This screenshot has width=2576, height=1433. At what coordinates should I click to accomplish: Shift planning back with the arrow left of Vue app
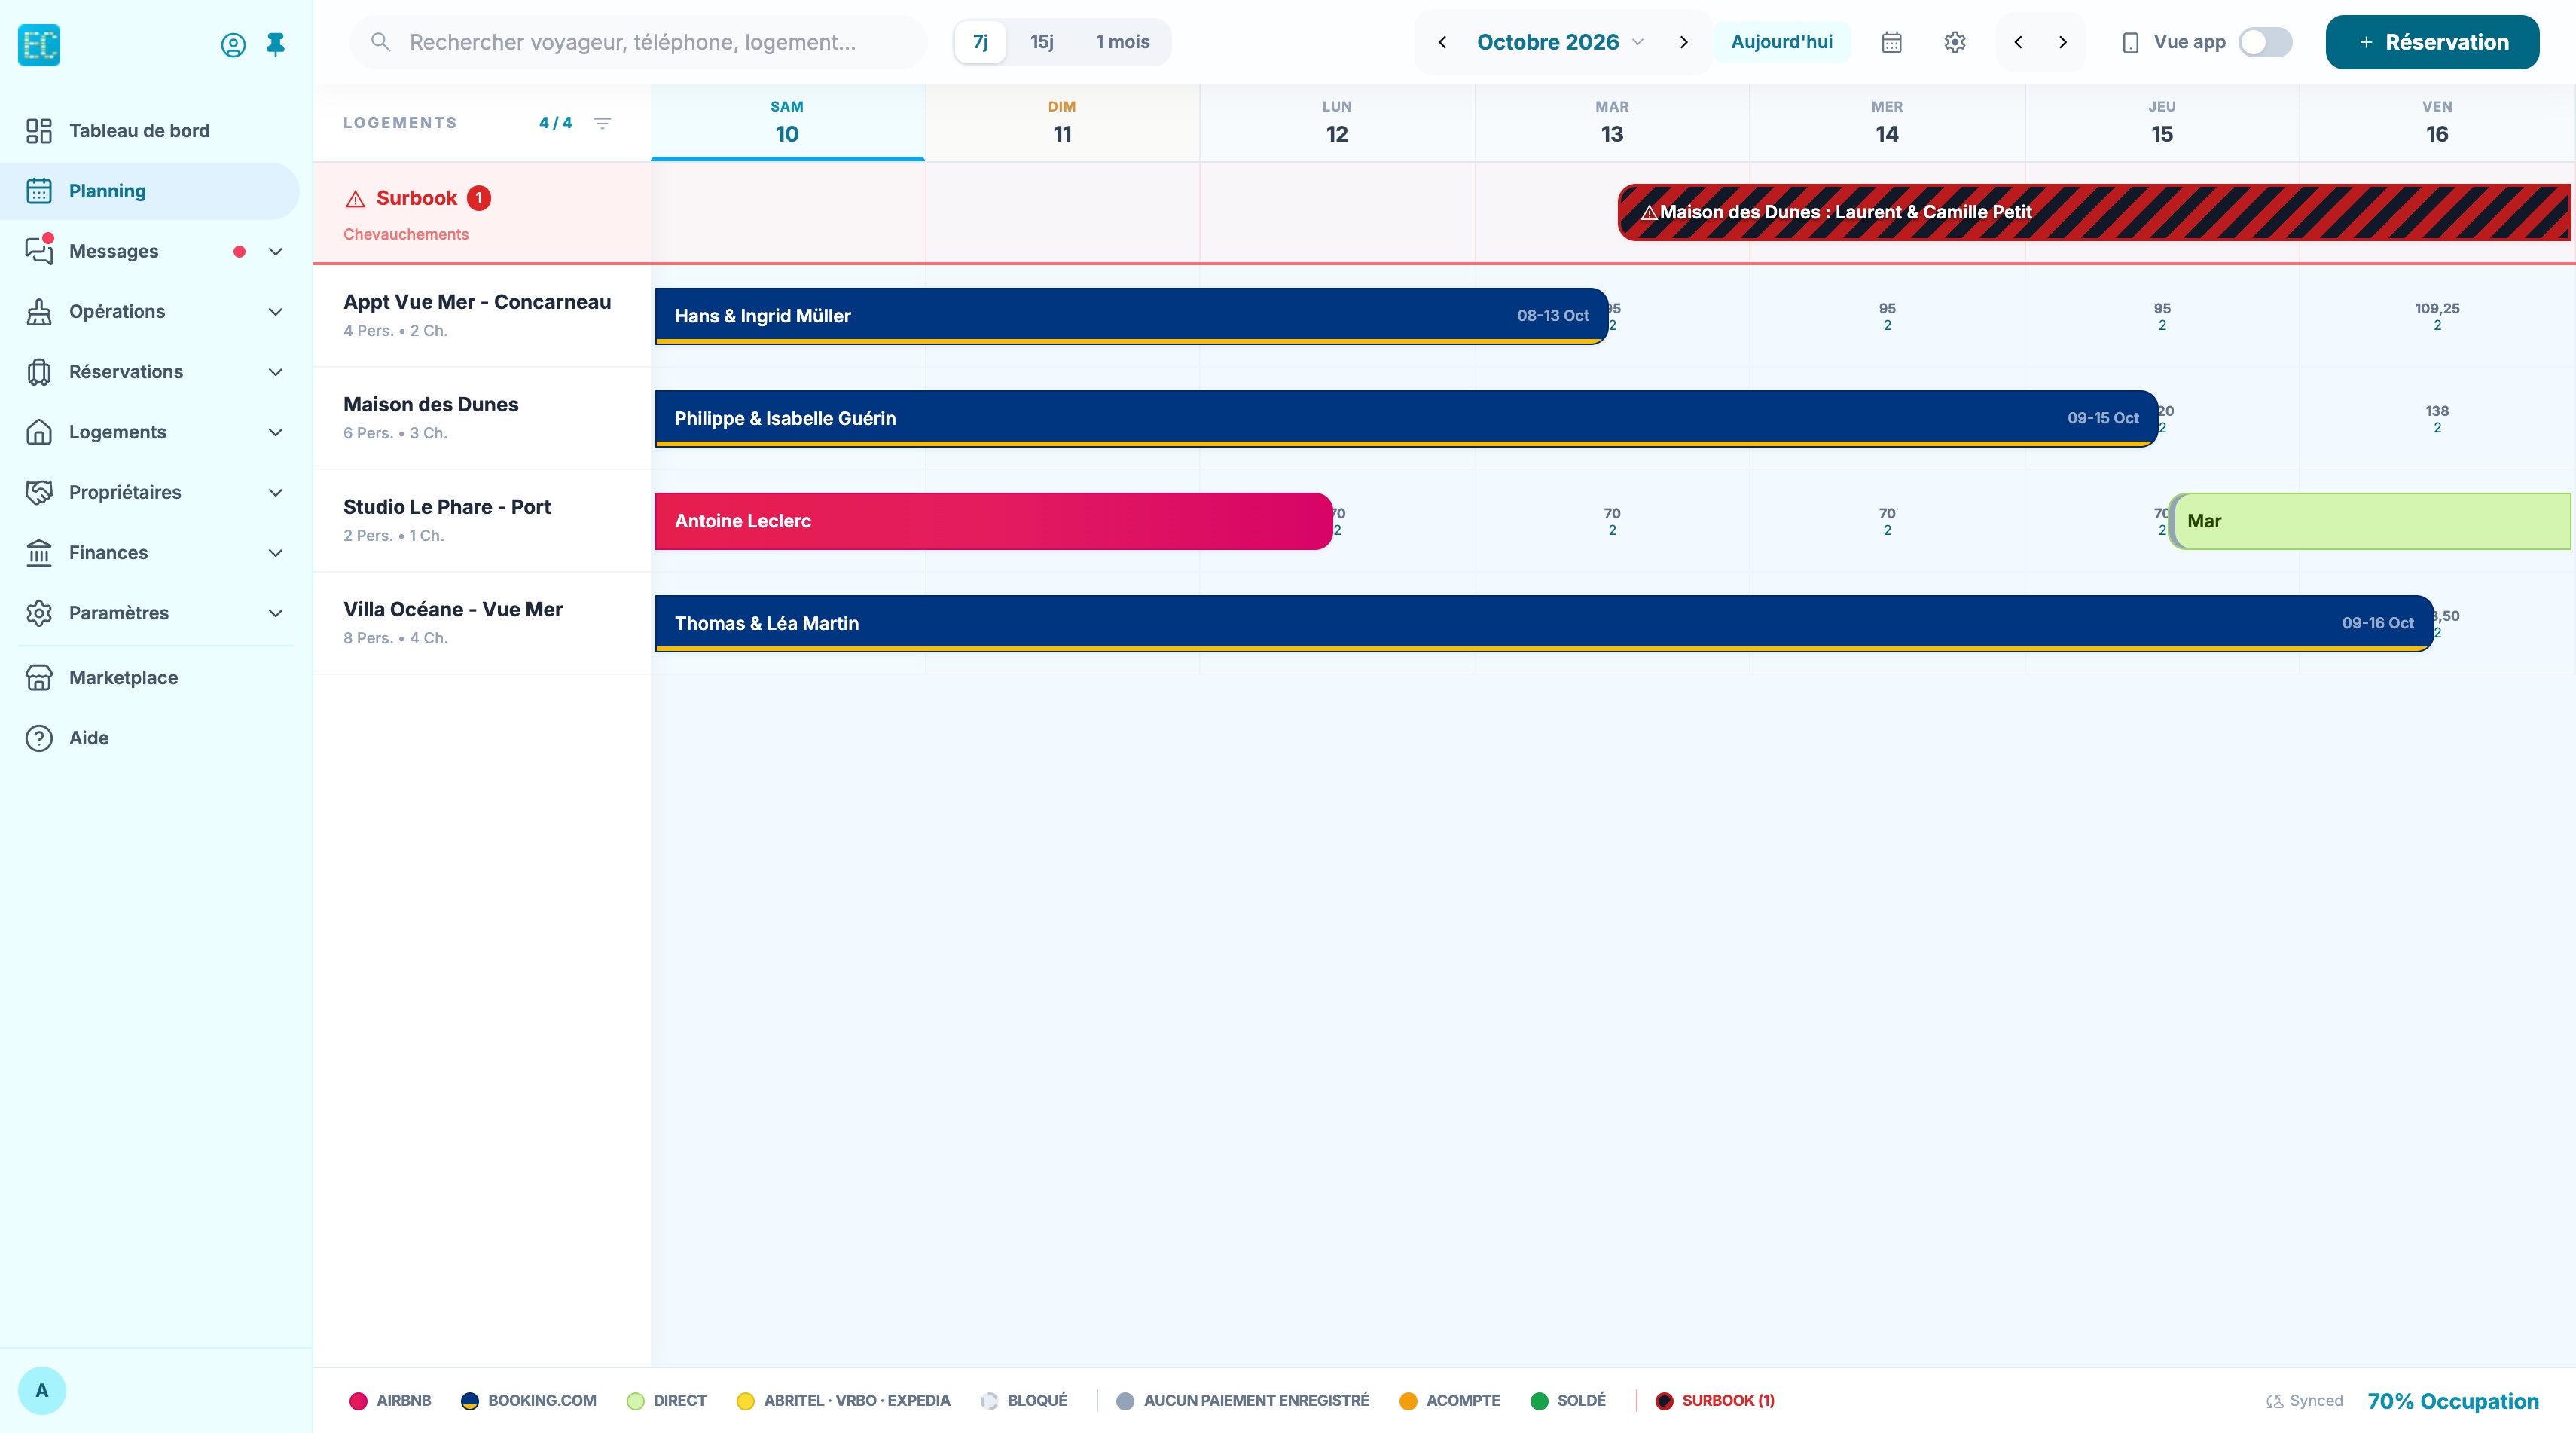tap(2018, 42)
